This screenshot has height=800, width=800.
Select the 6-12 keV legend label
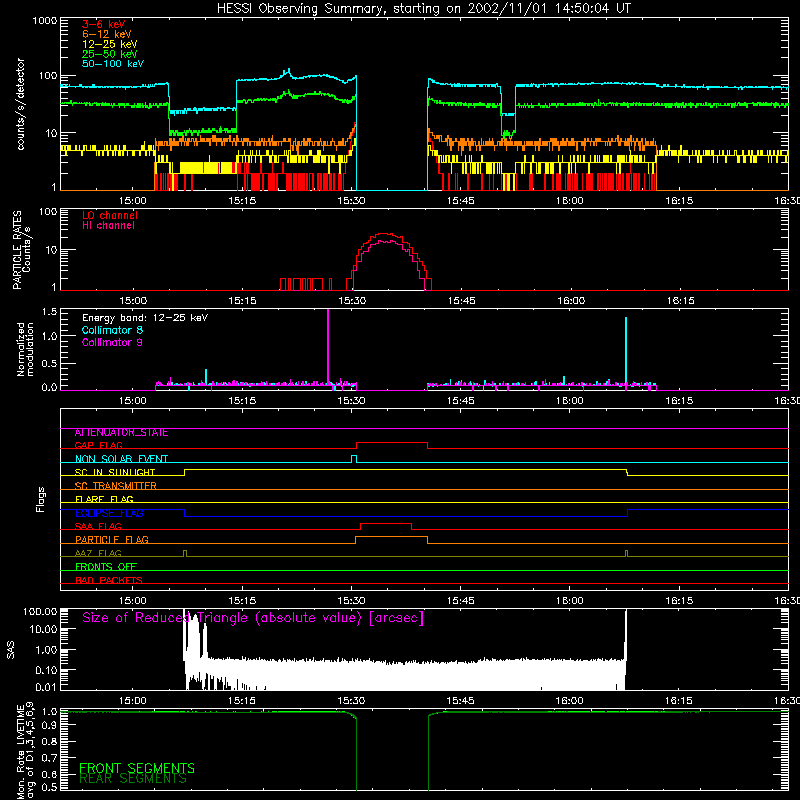pos(107,34)
